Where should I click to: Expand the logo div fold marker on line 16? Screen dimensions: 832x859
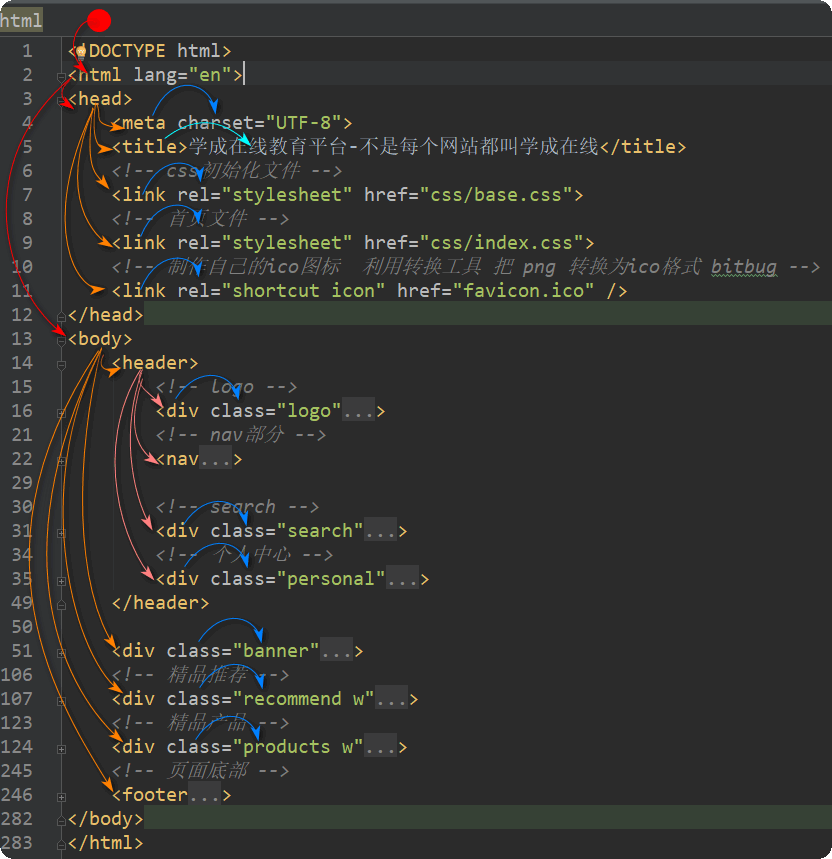(x=61, y=413)
